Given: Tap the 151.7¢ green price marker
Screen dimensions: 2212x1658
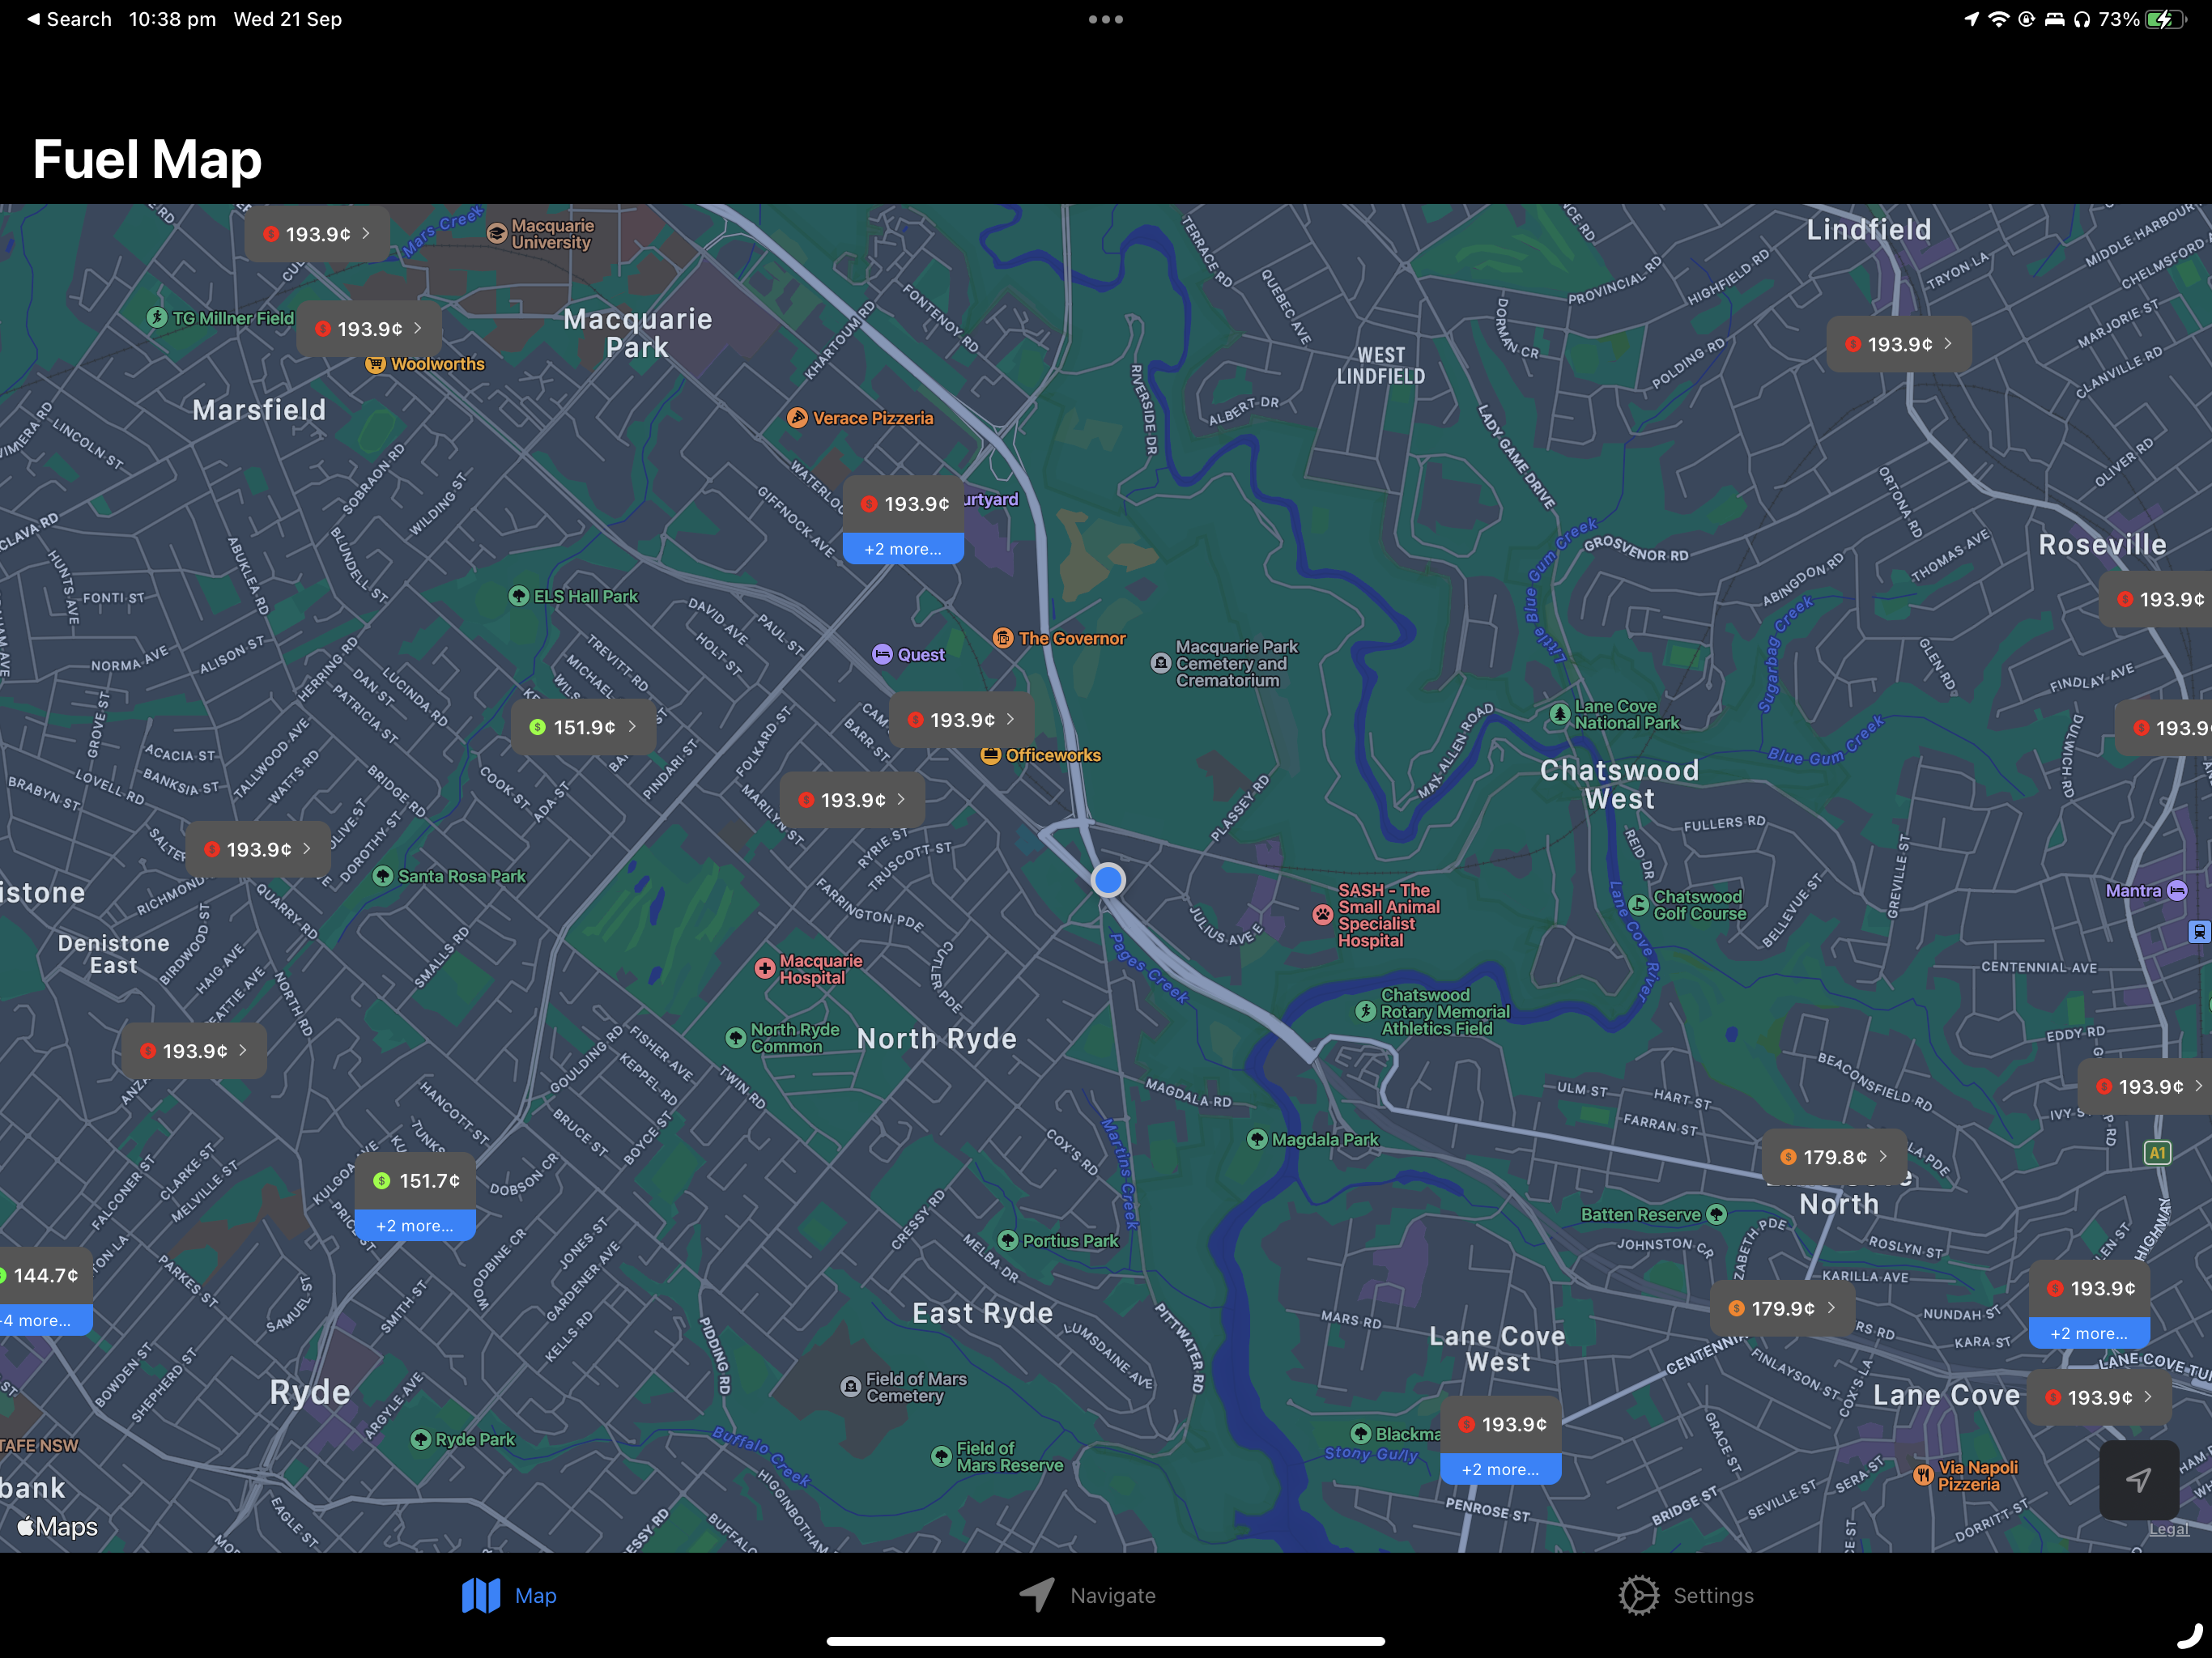Looking at the screenshot, I should click(415, 1181).
